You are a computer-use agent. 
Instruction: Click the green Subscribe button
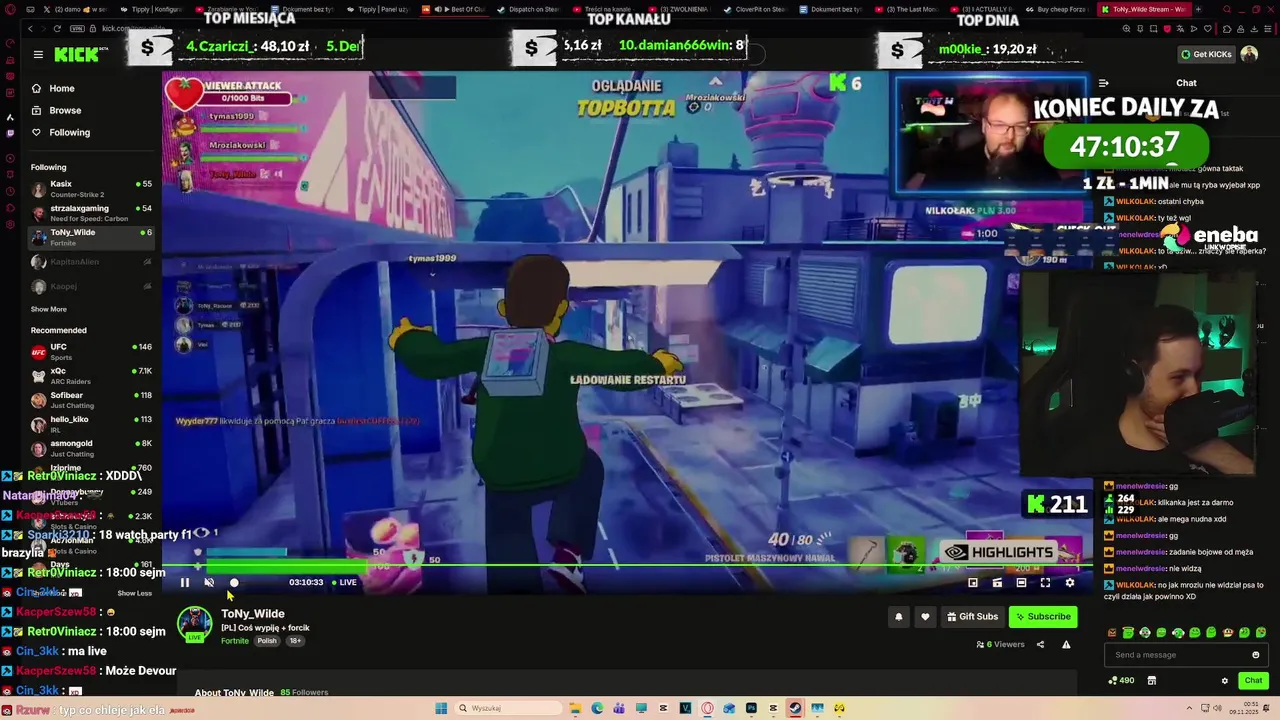[1043, 617]
